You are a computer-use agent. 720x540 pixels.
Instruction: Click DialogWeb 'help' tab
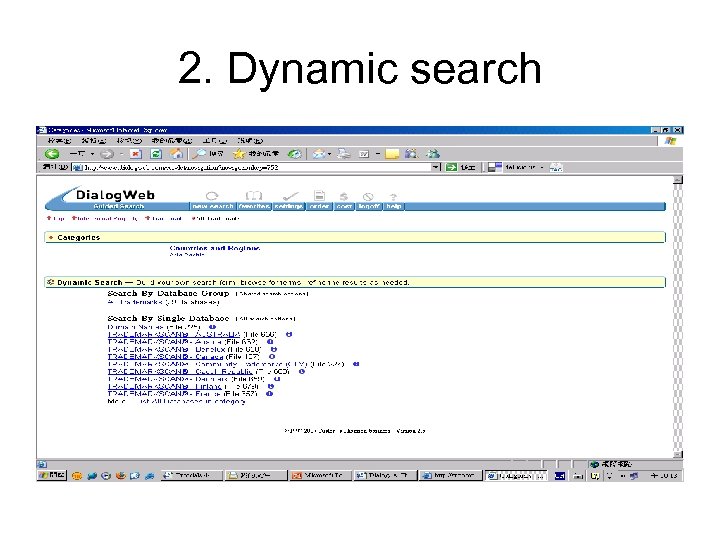coord(394,207)
